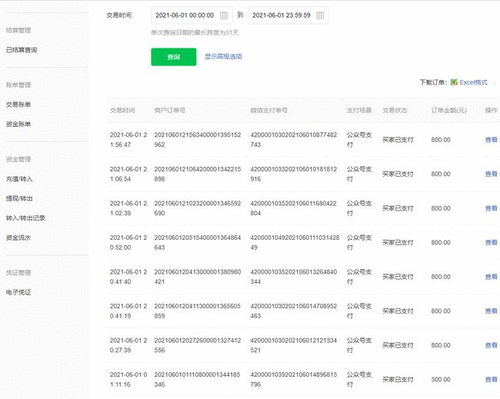Viewport: 500px width, 399px height.
Task: Click the 交易状态 column header
Action: pos(395,110)
